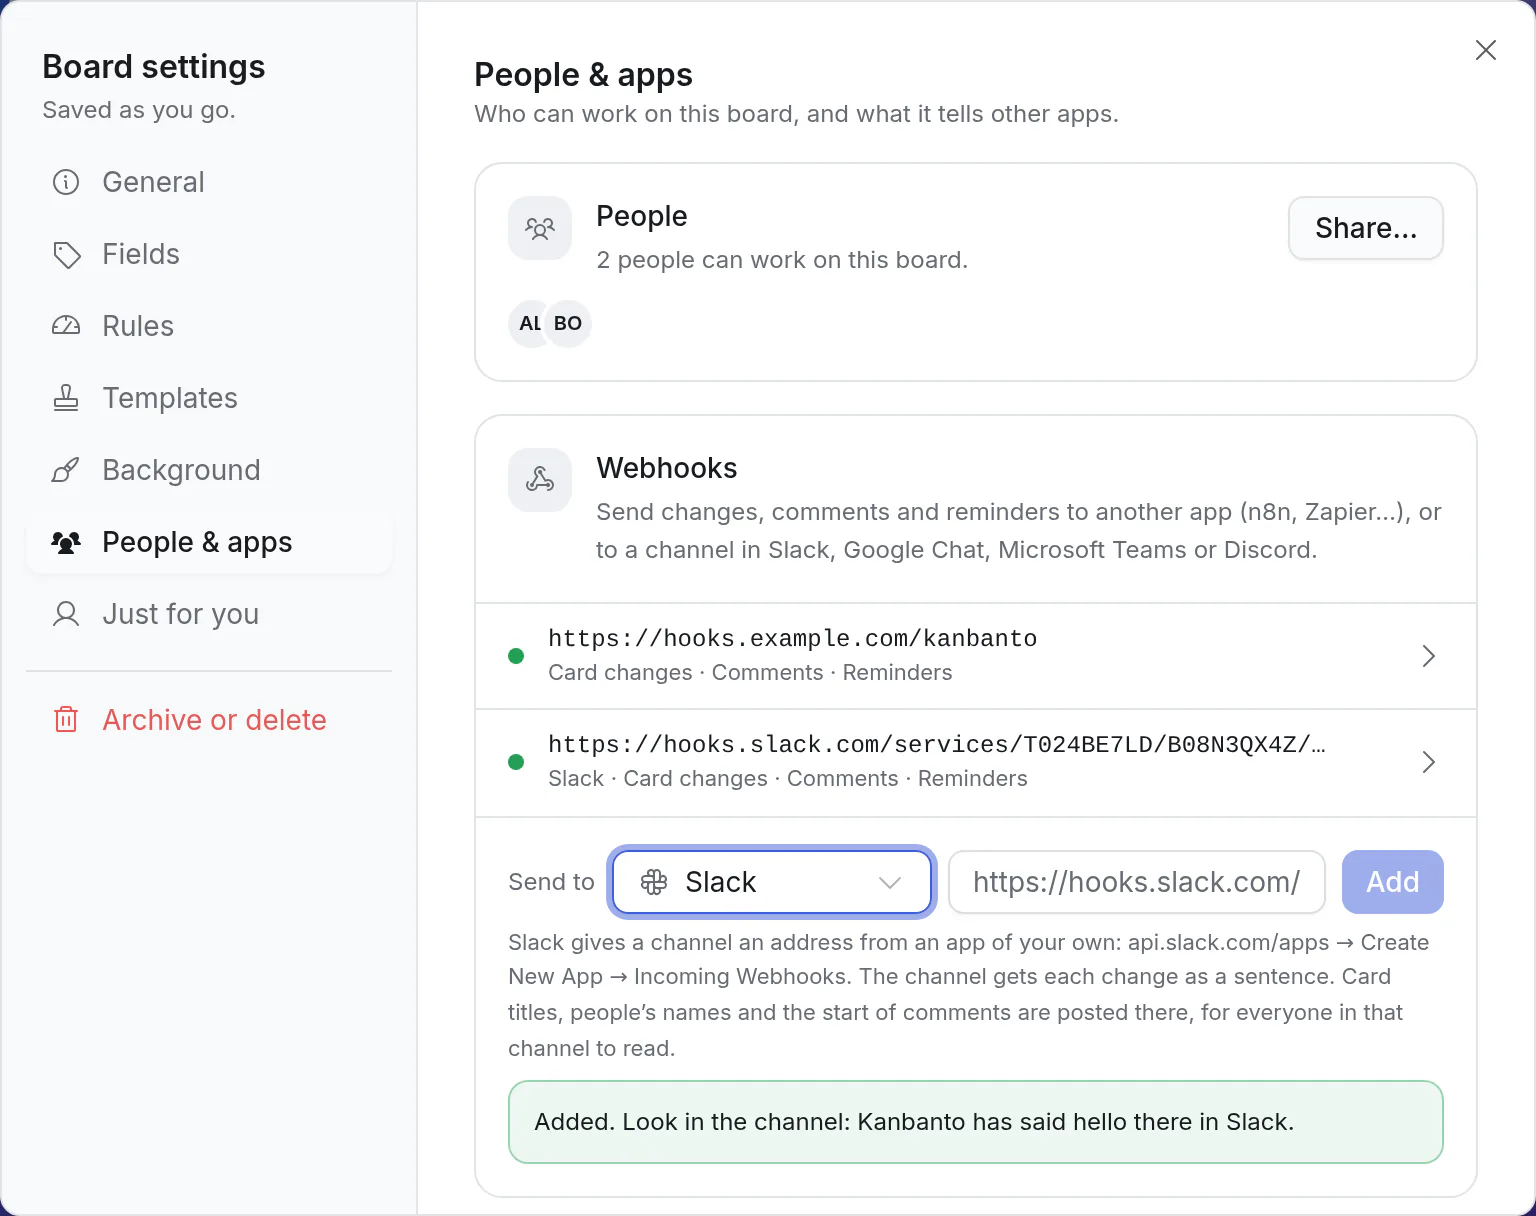Click the "Webhooks" heading
The image size is (1536, 1216).
click(x=667, y=468)
